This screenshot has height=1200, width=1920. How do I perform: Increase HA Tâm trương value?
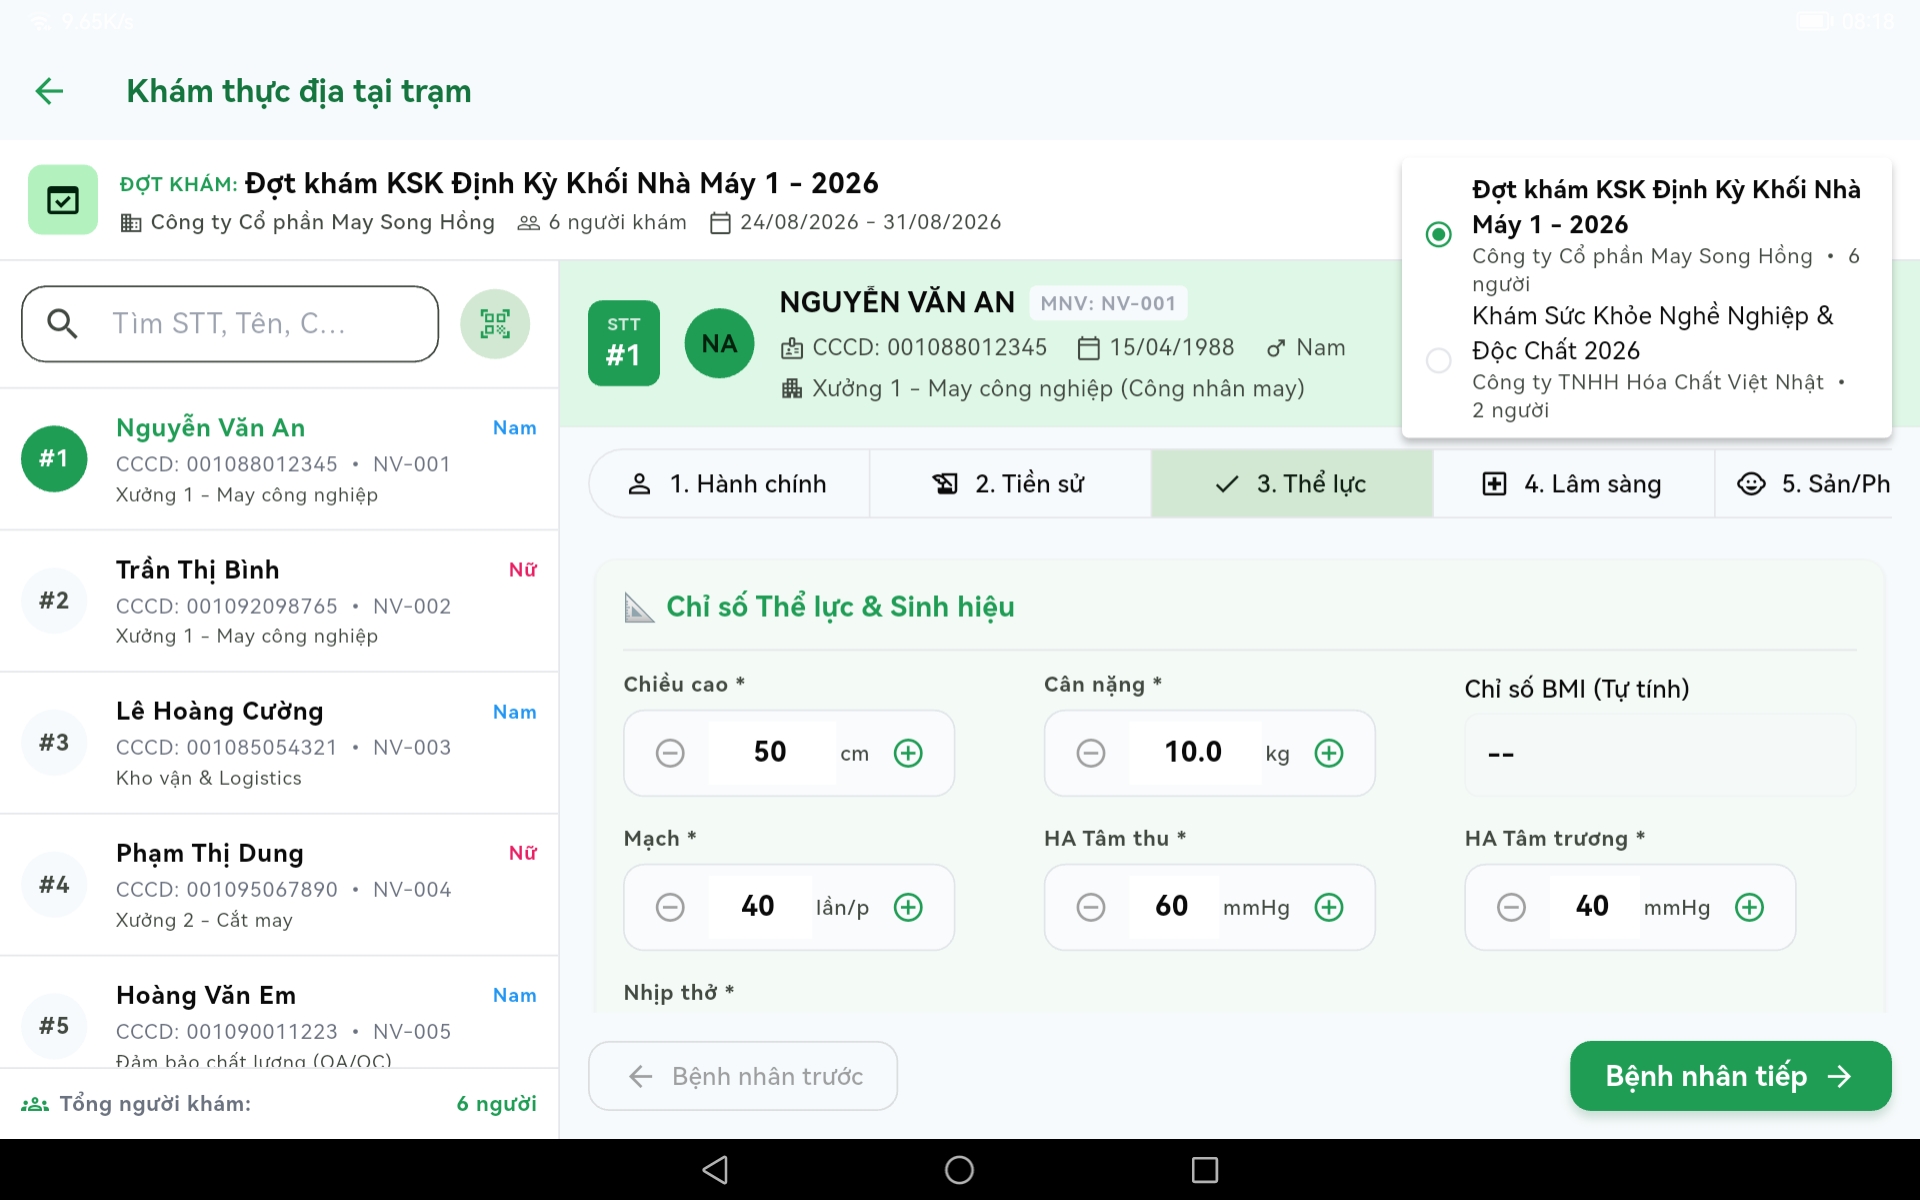(x=1749, y=907)
